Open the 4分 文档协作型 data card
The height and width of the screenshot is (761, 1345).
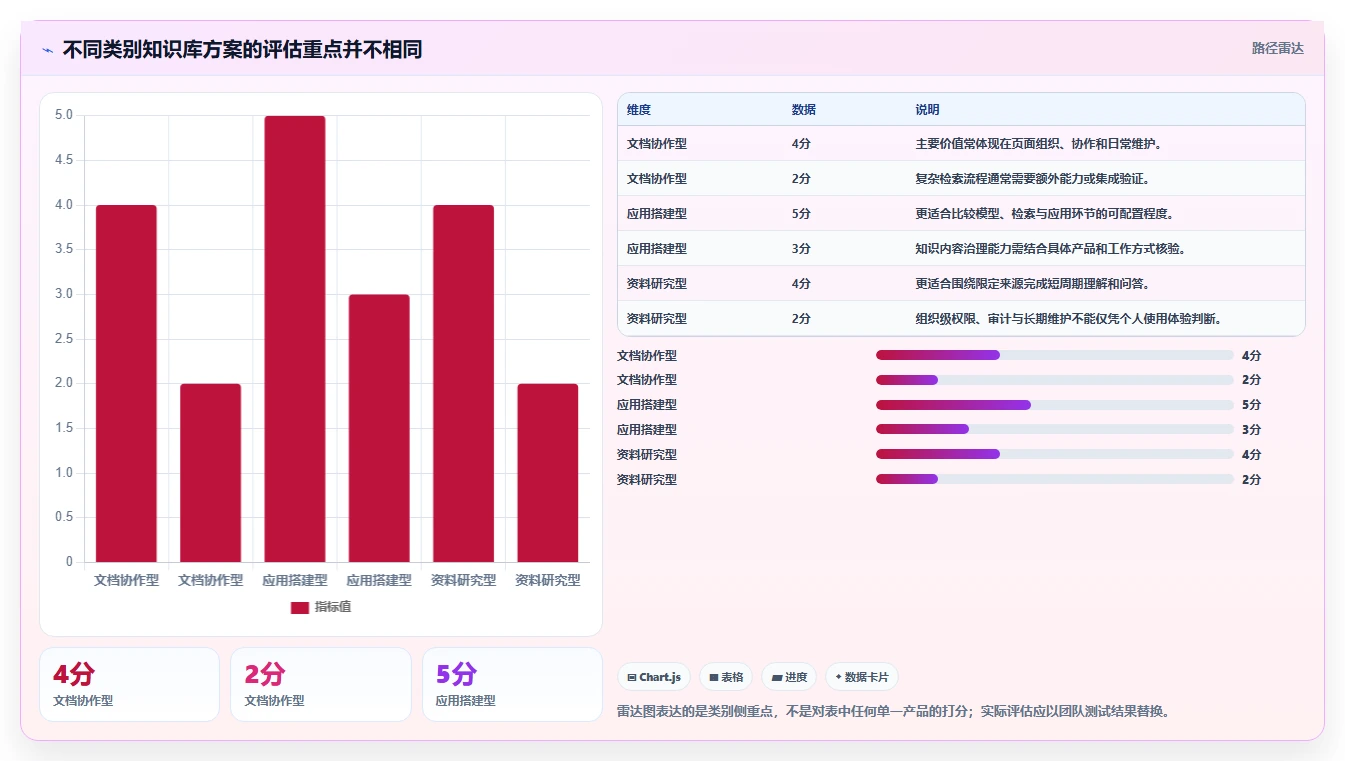tap(129, 685)
